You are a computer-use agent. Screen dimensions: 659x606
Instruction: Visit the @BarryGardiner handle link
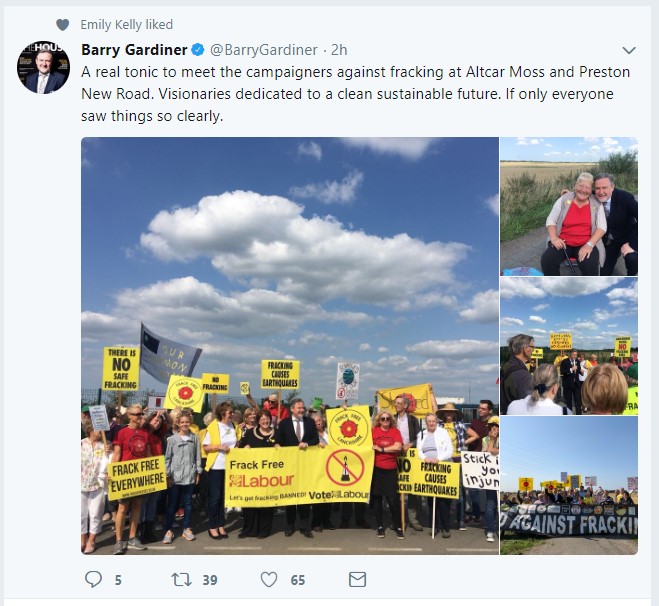click(264, 50)
